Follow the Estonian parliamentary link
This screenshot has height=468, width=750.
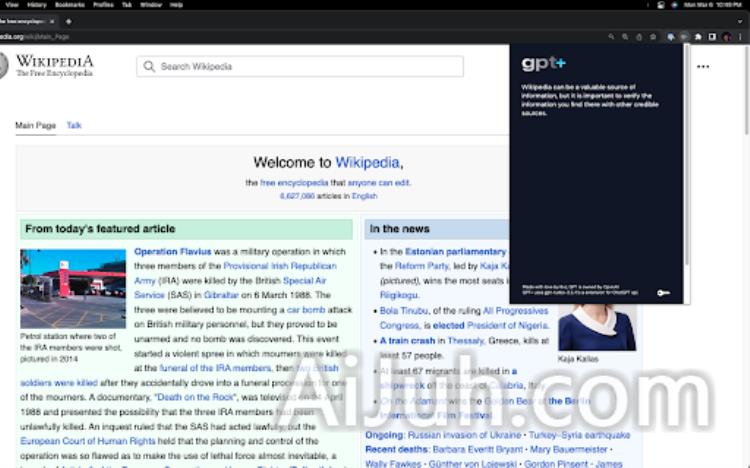pos(456,252)
